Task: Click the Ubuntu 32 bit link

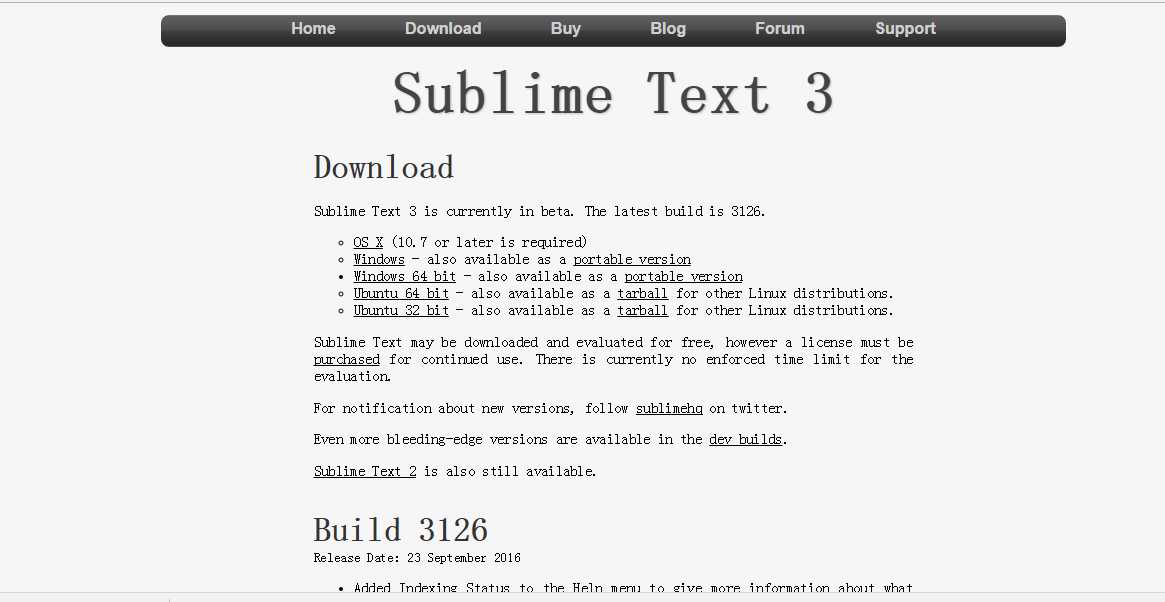Action: point(401,311)
